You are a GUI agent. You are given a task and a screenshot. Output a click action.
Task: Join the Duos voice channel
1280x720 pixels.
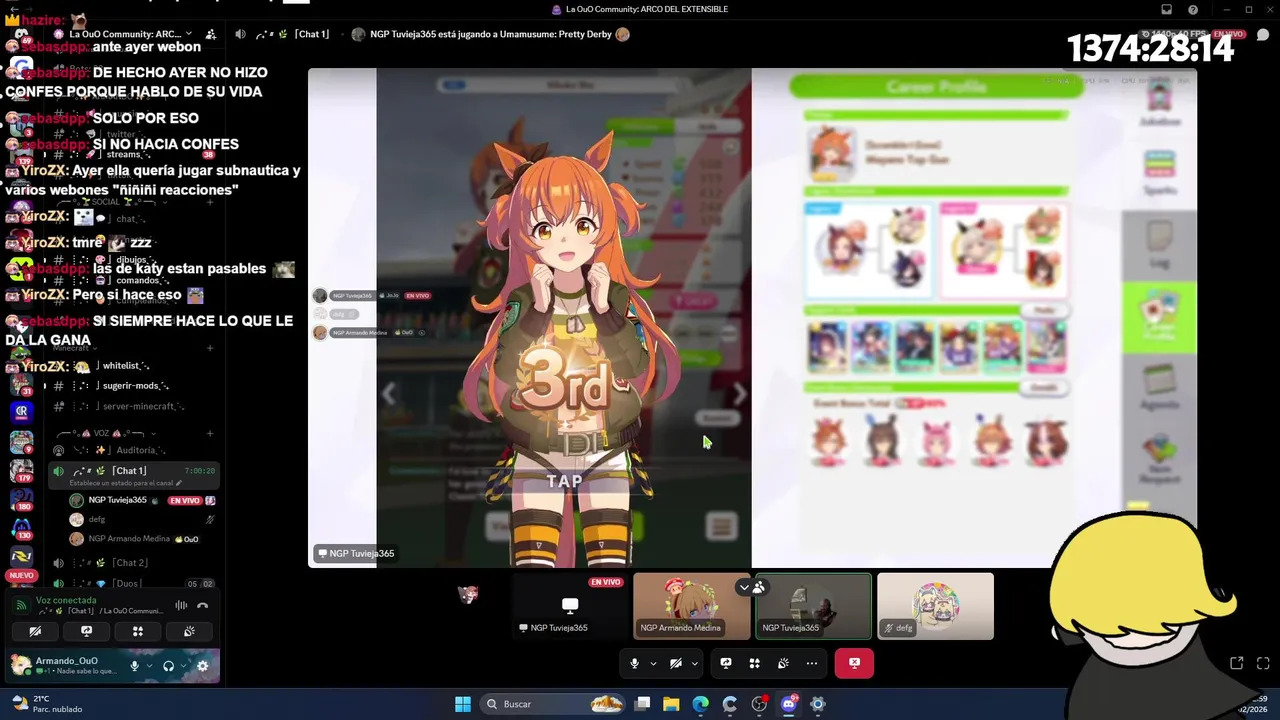click(132, 583)
